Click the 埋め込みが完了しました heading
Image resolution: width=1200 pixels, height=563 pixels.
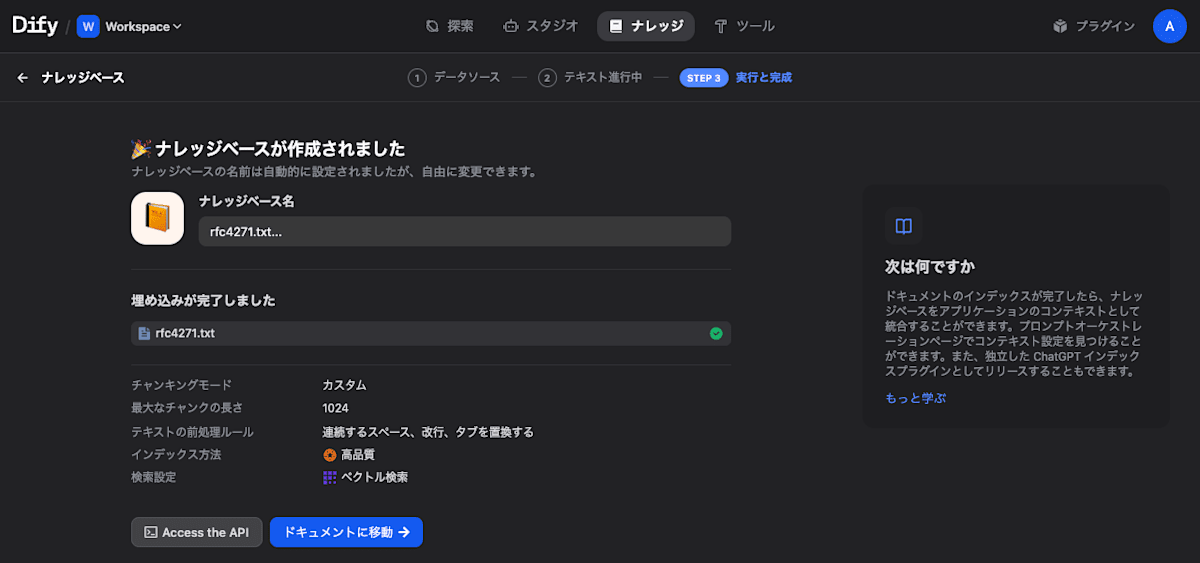204,300
